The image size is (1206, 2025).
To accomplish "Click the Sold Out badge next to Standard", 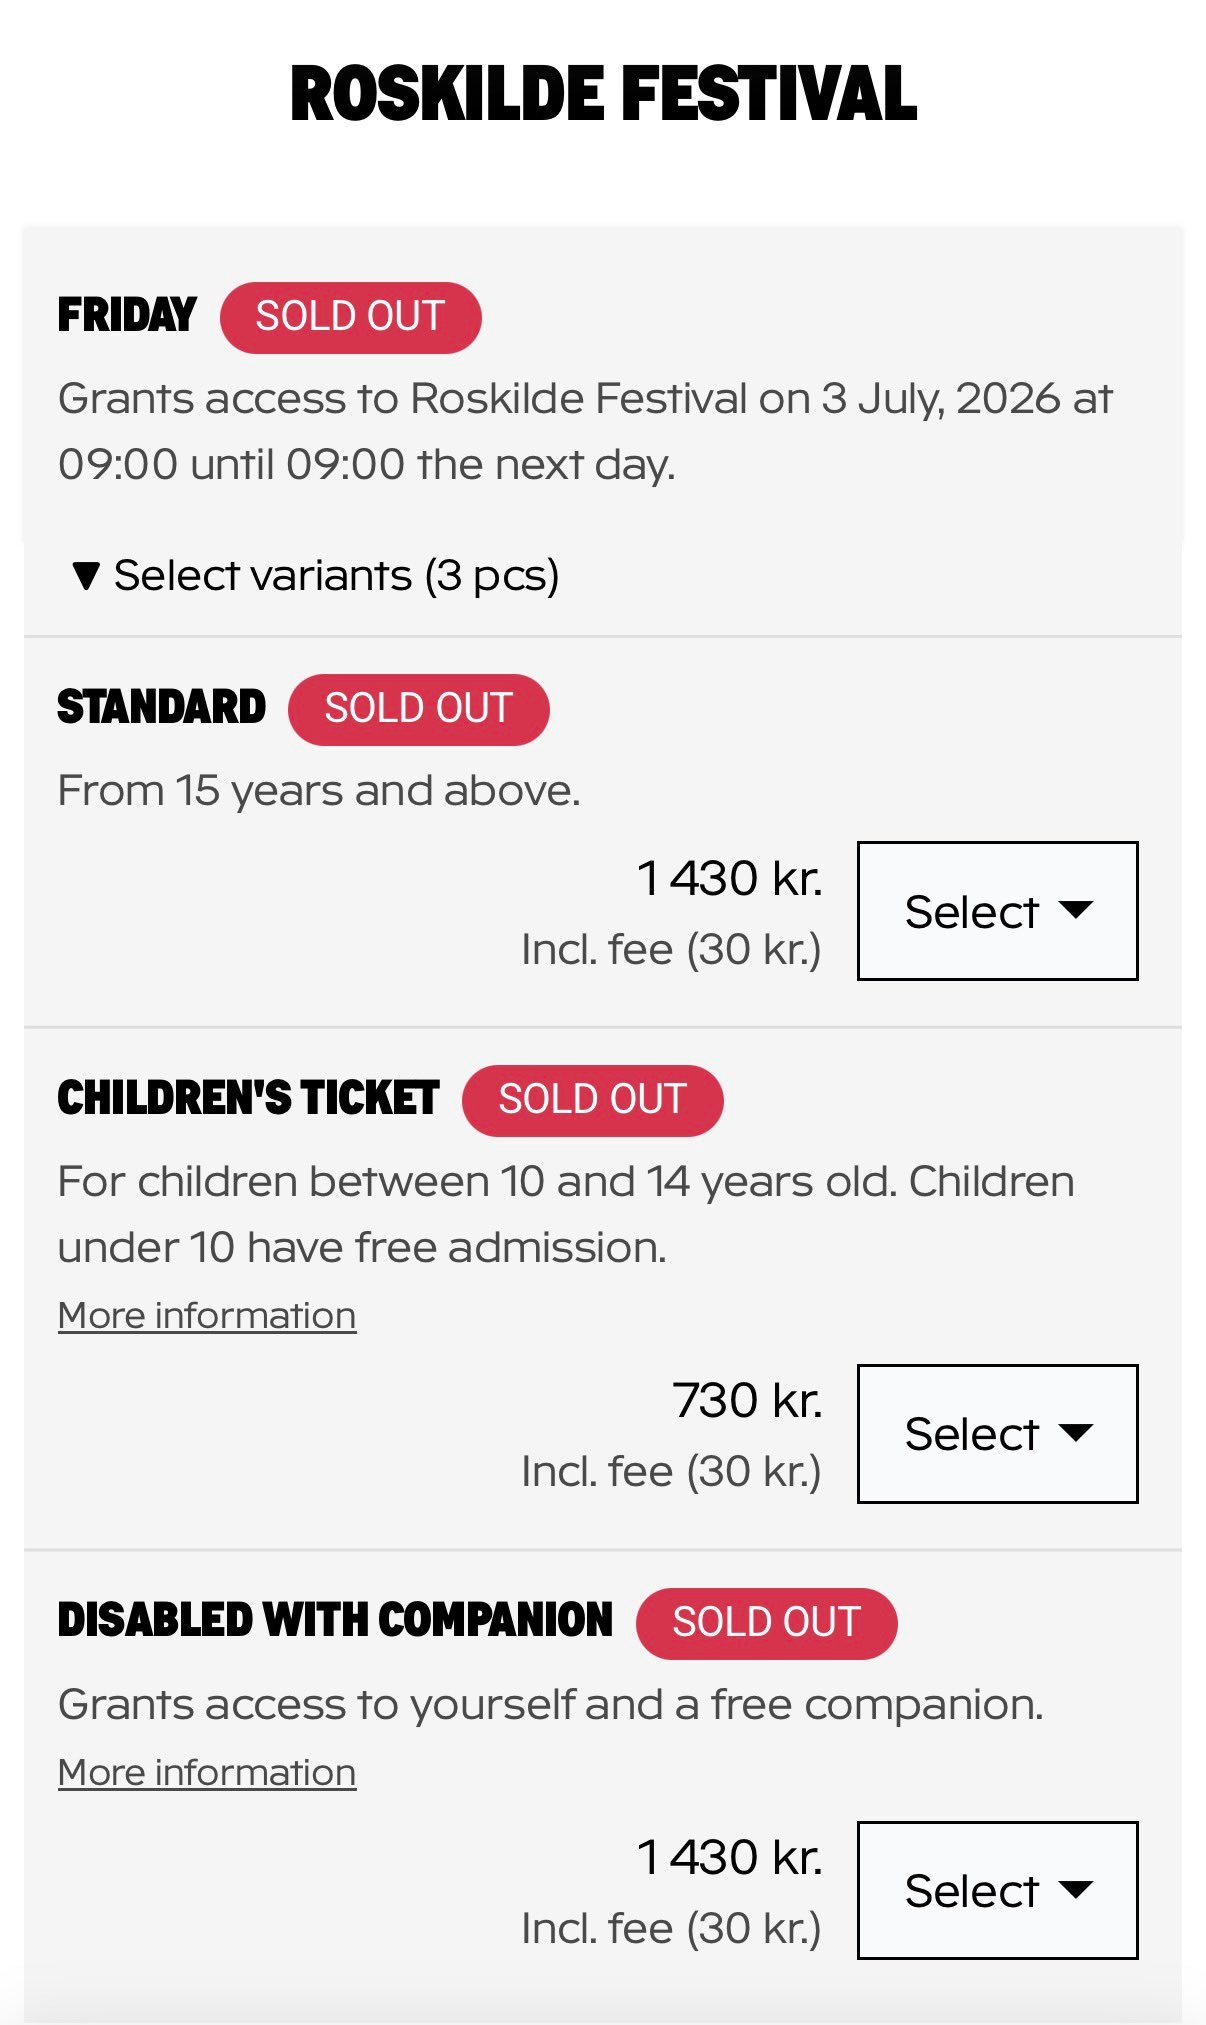I will (418, 709).
